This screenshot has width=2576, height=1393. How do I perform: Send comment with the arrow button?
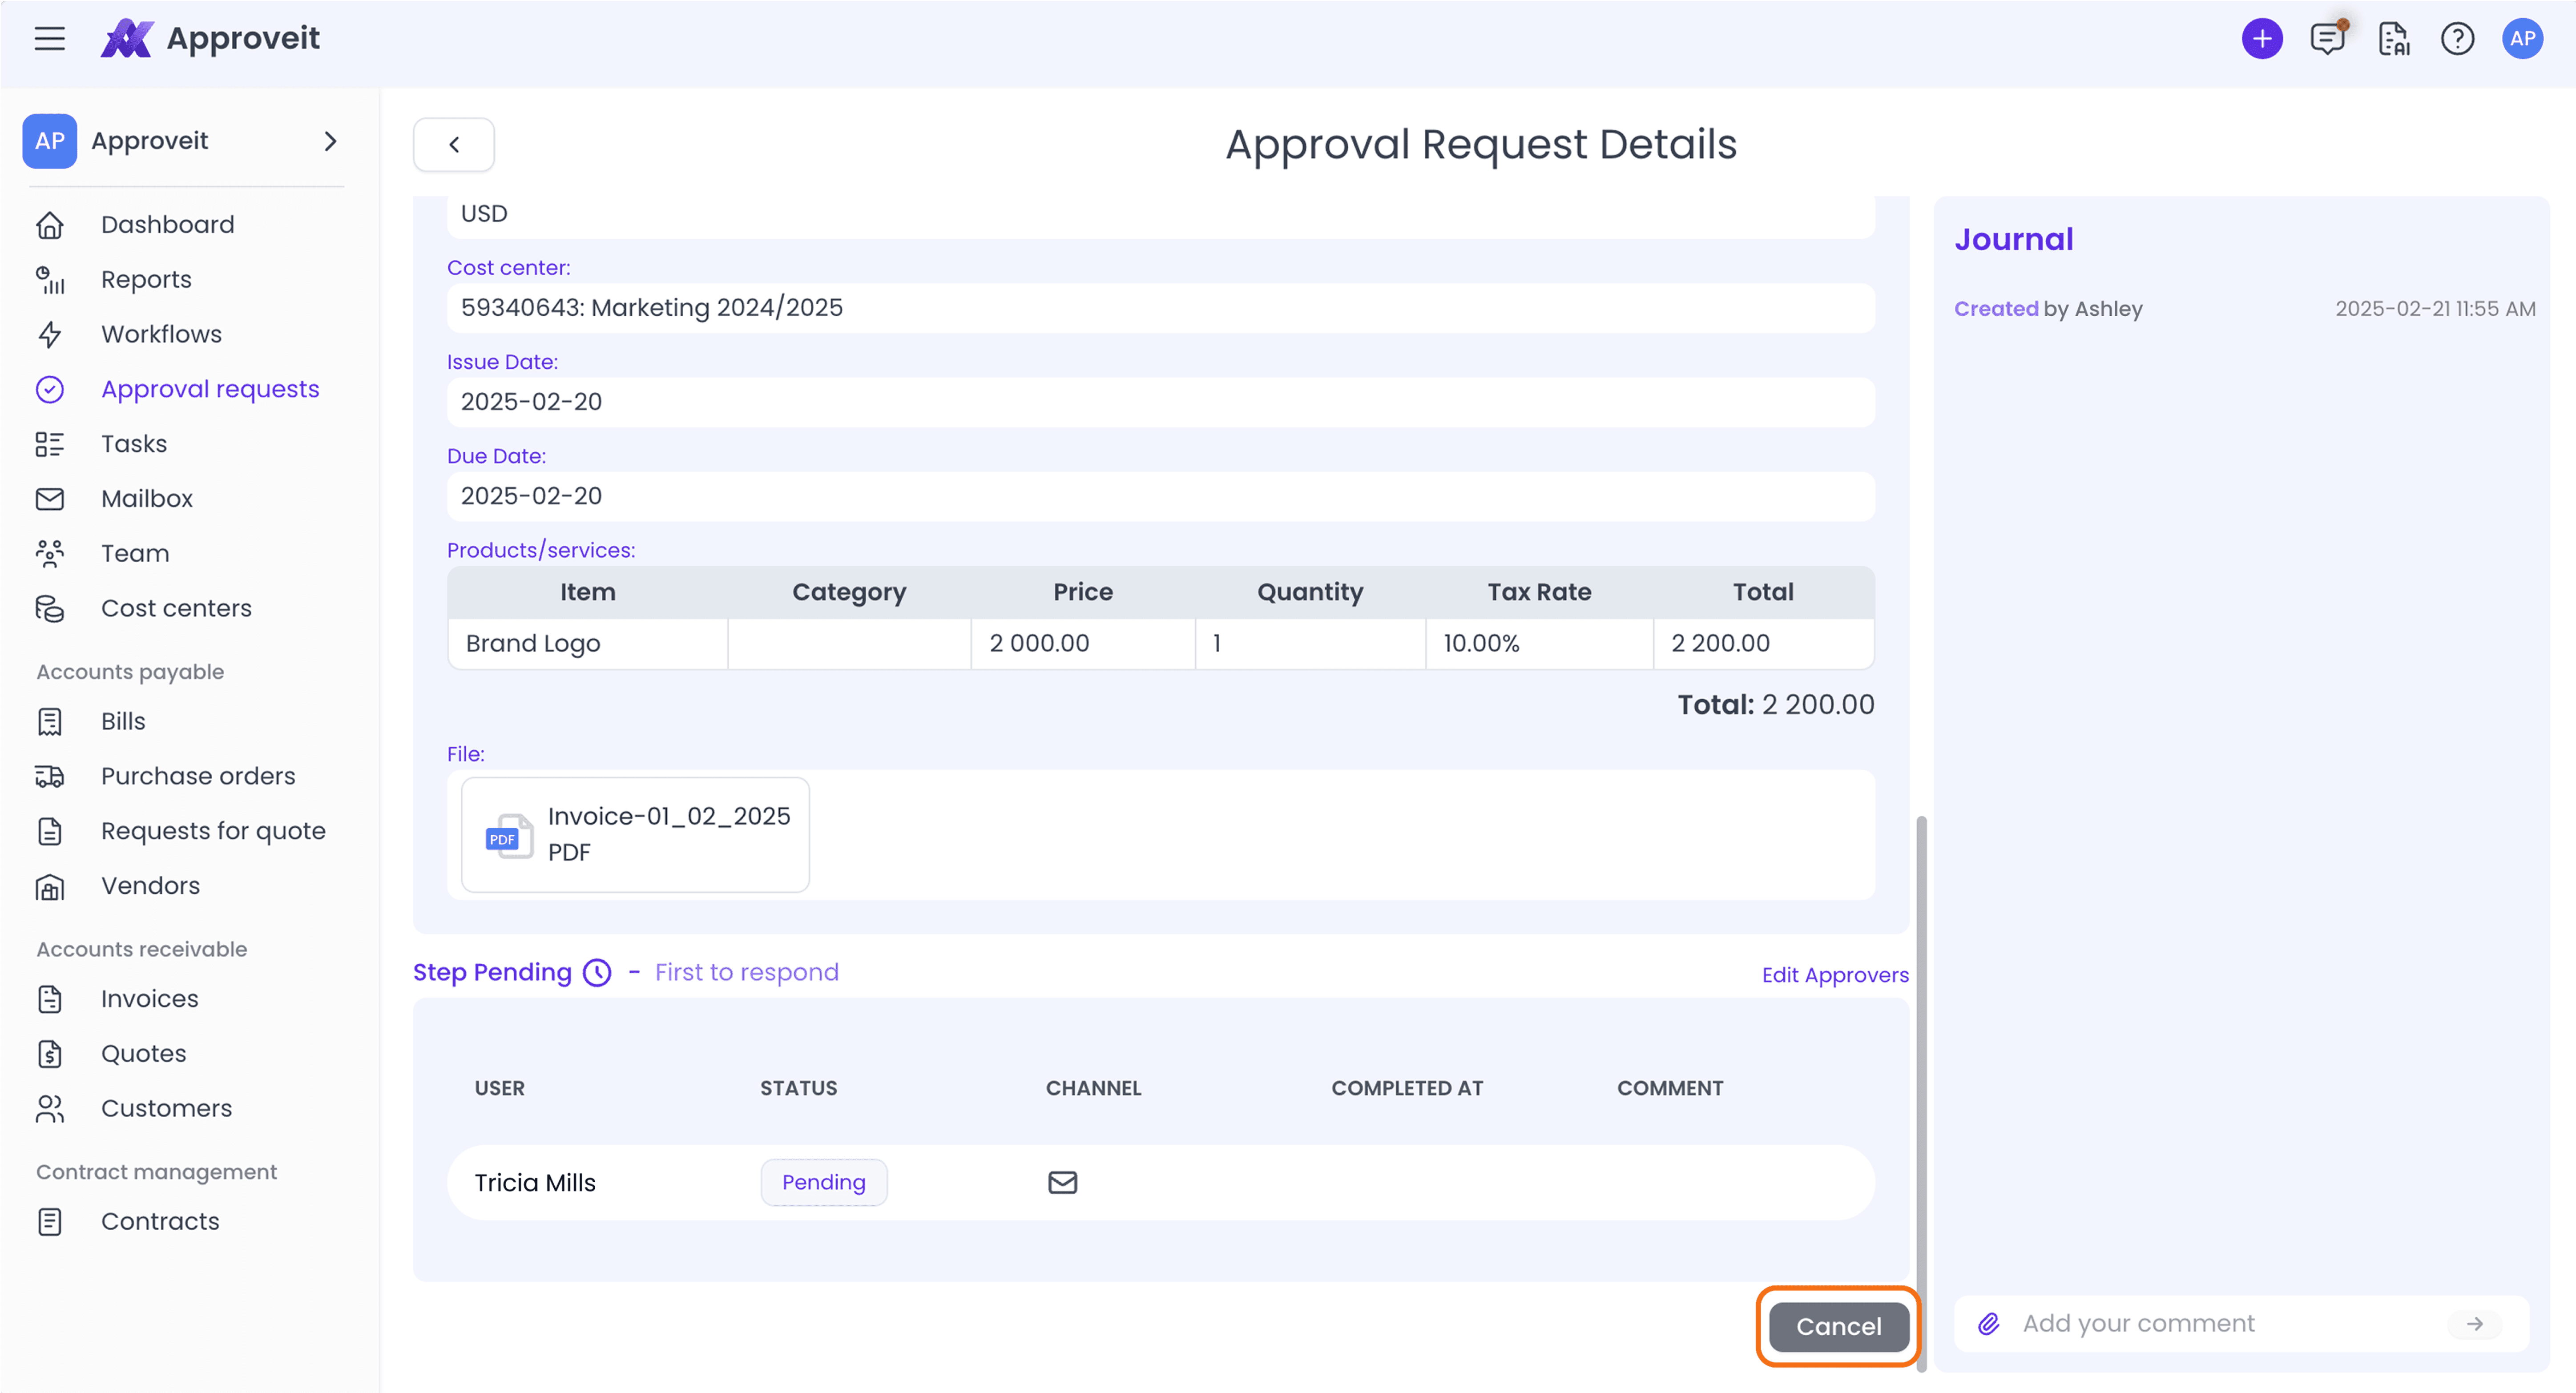[2475, 1324]
